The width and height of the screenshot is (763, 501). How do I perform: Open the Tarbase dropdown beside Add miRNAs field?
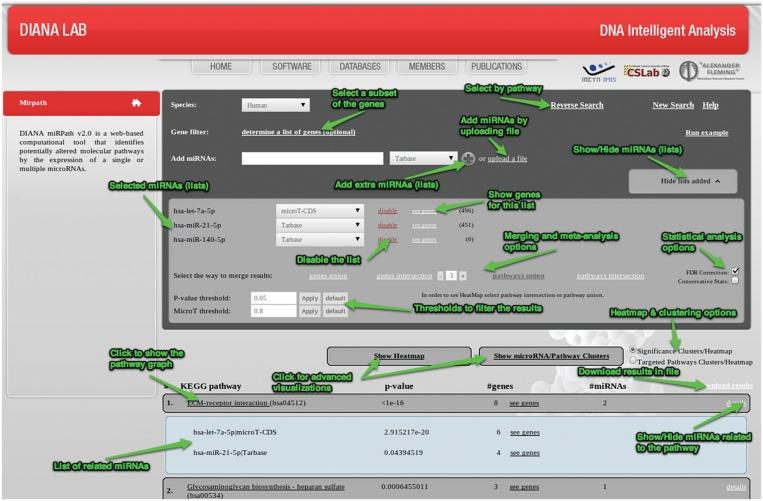423,159
